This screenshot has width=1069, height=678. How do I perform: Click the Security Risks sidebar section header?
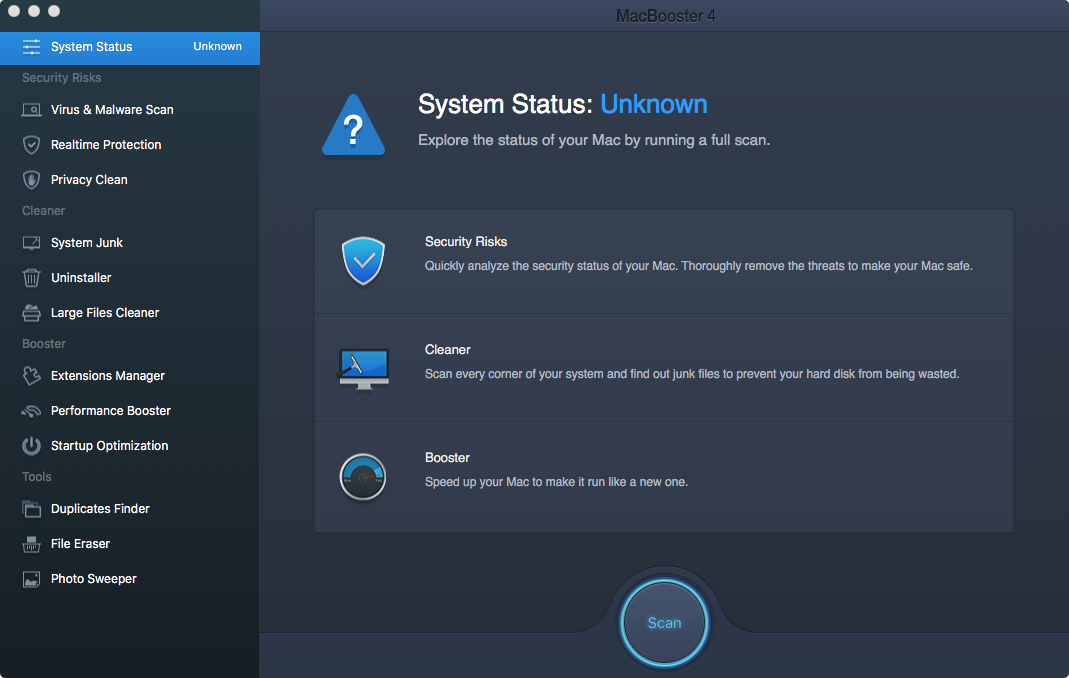coord(61,78)
